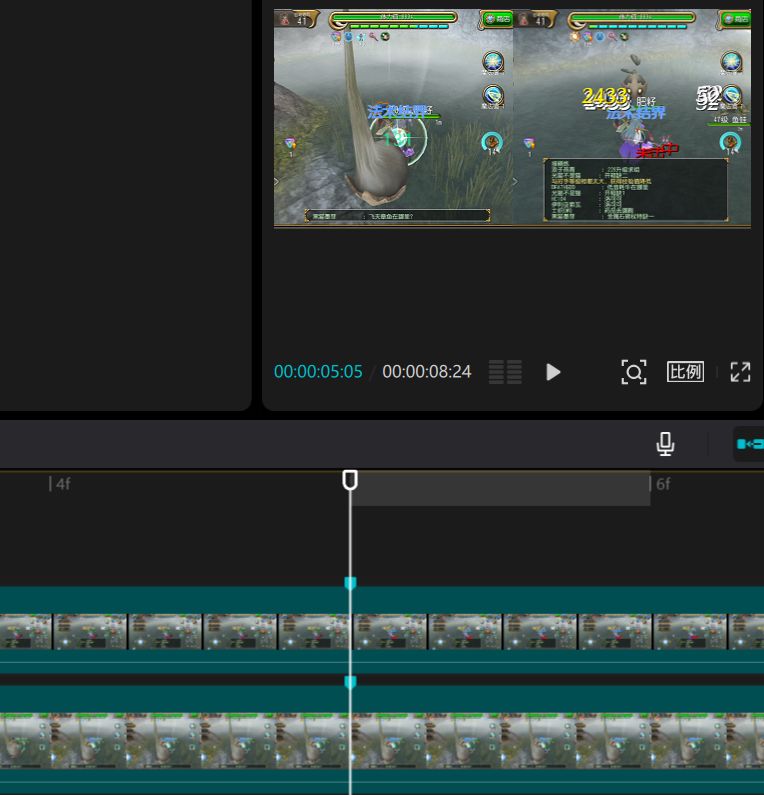Open the 比例 aspect ratio button
This screenshot has width=764, height=795.
click(685, 372)
